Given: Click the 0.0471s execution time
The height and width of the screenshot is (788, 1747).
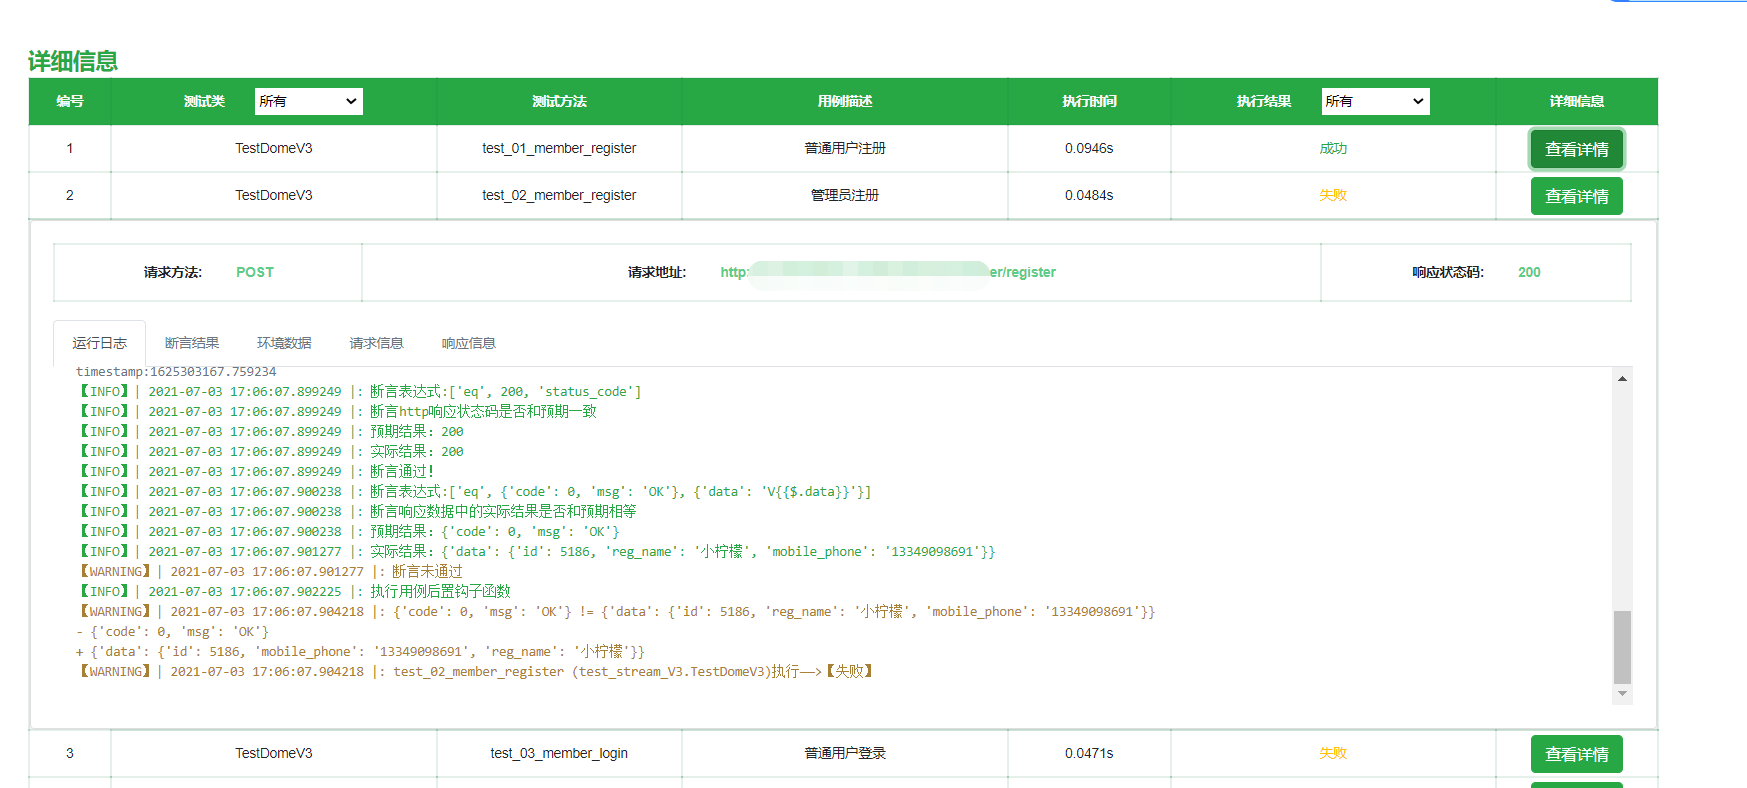Looking at the screenshot, I should [x=1089, y=753].
